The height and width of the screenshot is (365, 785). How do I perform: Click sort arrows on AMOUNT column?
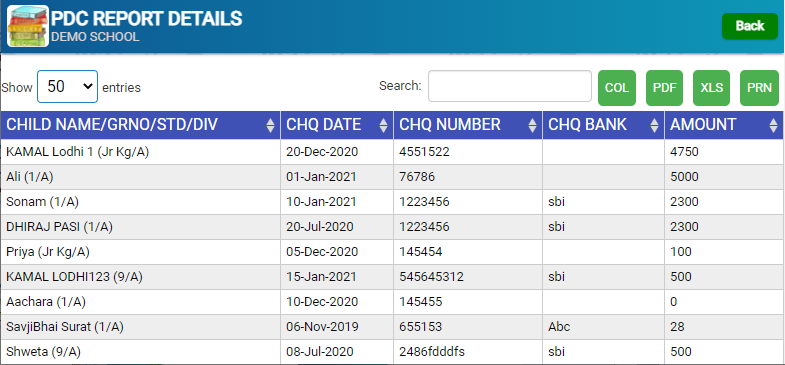click(x=773, y=125)
